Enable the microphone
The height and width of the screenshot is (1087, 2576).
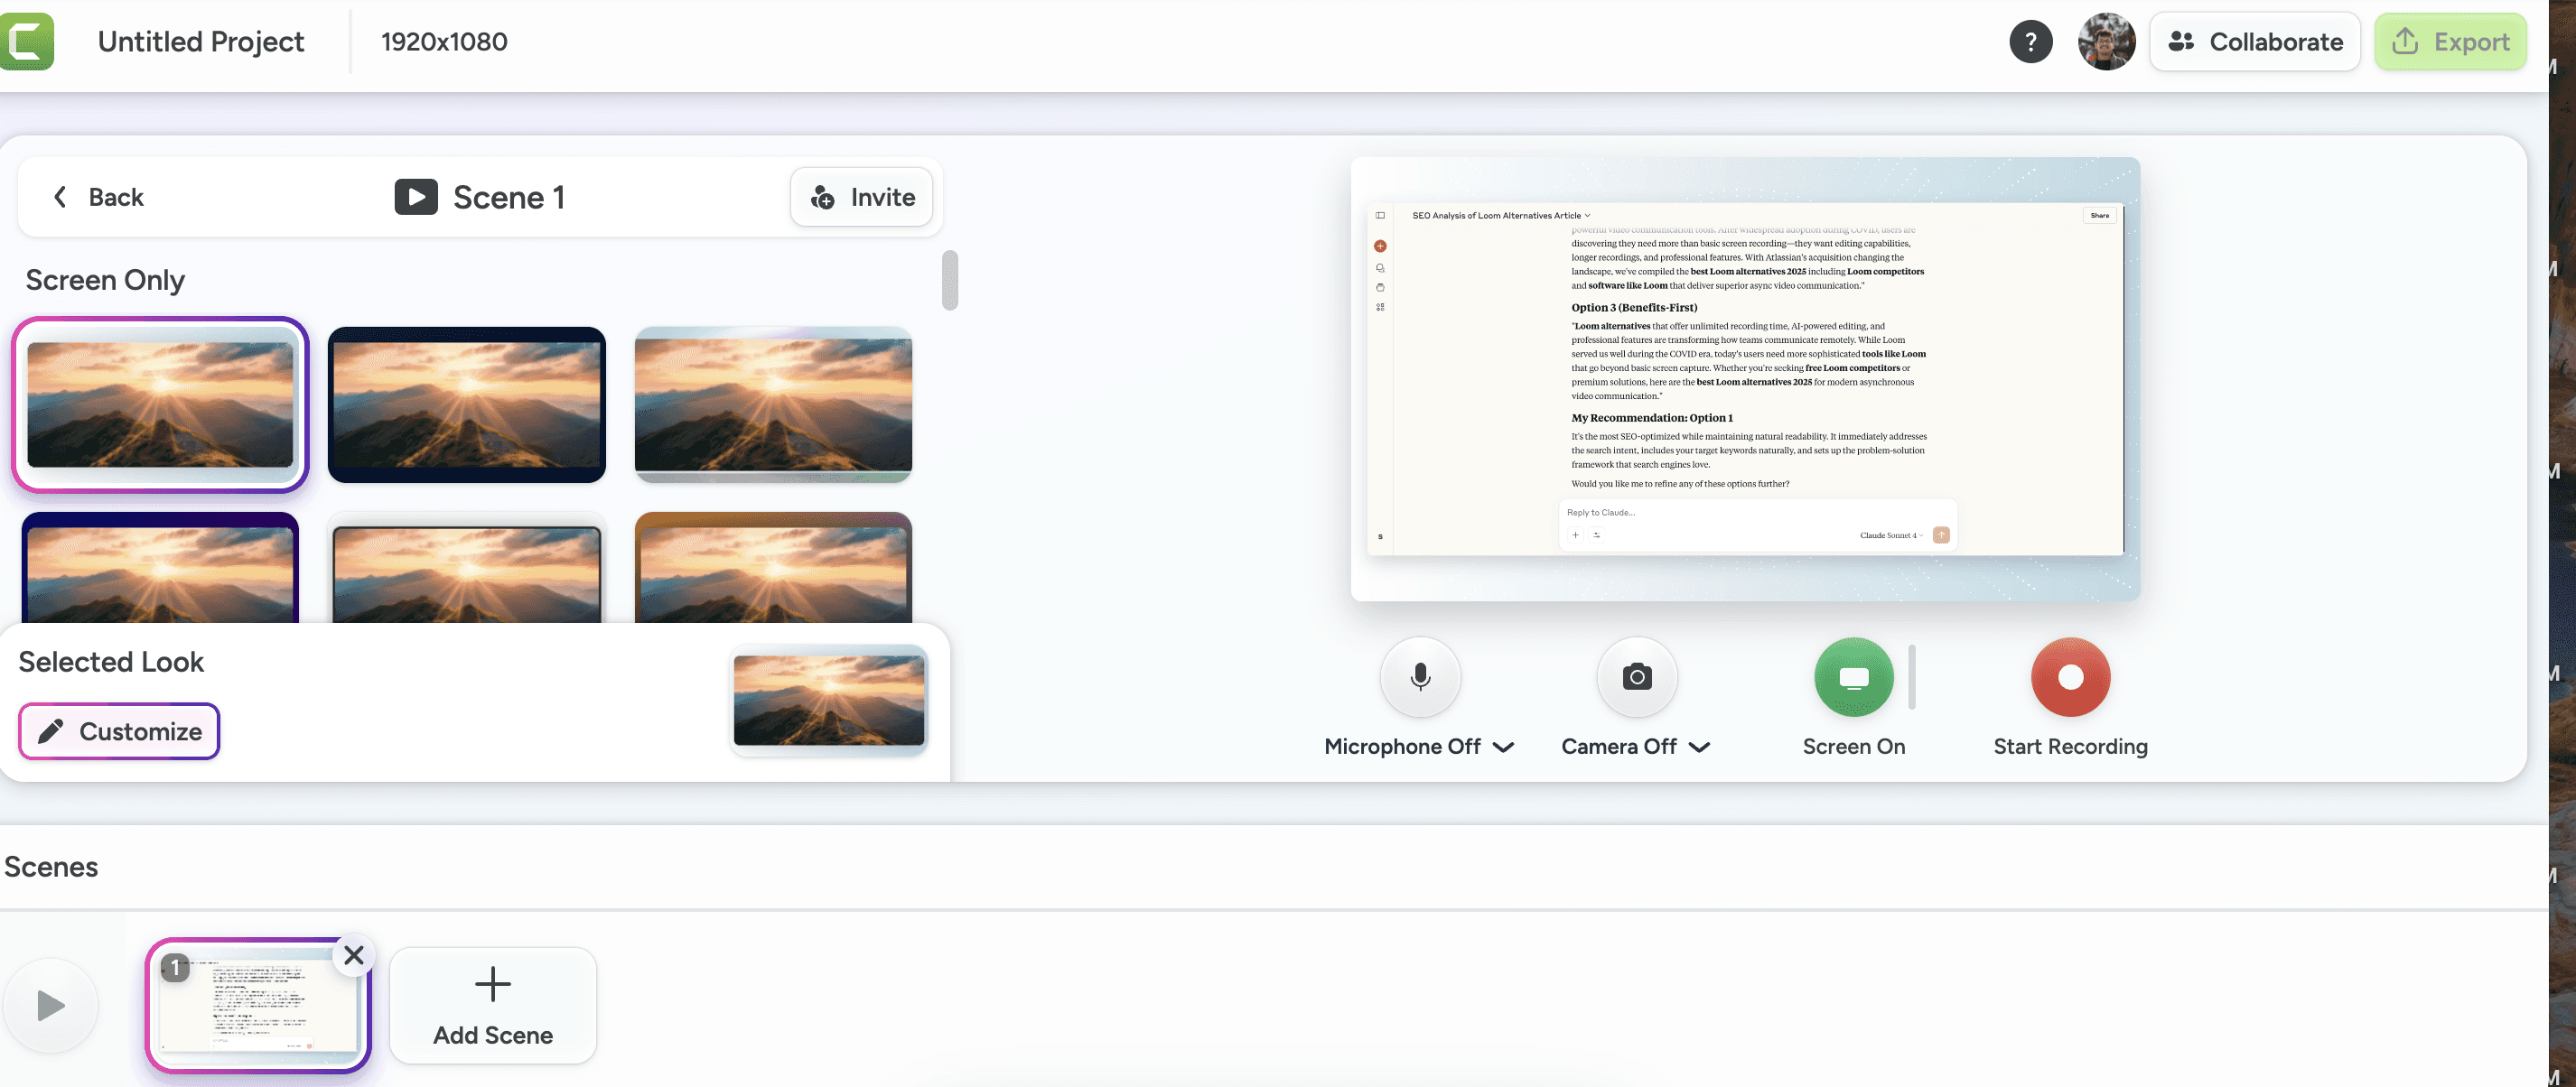[1420, 677]
